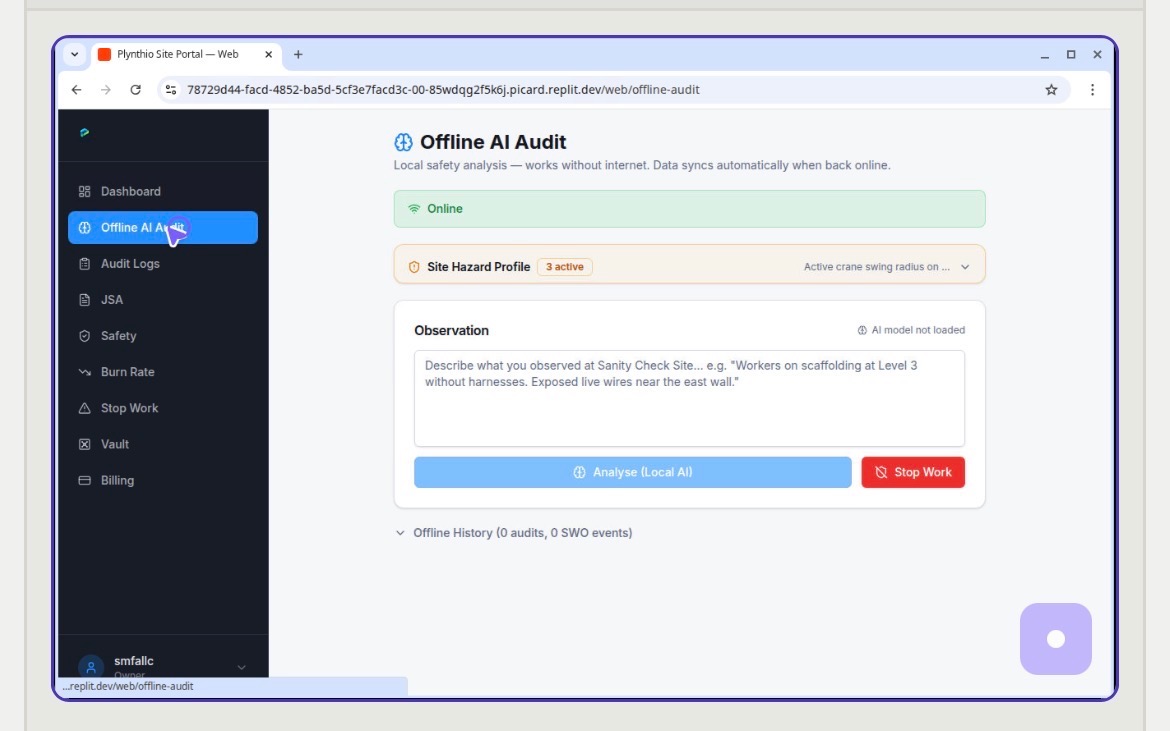Click the Vault icon in sidebar
1170x731 pixels.
tap(84, 445)
